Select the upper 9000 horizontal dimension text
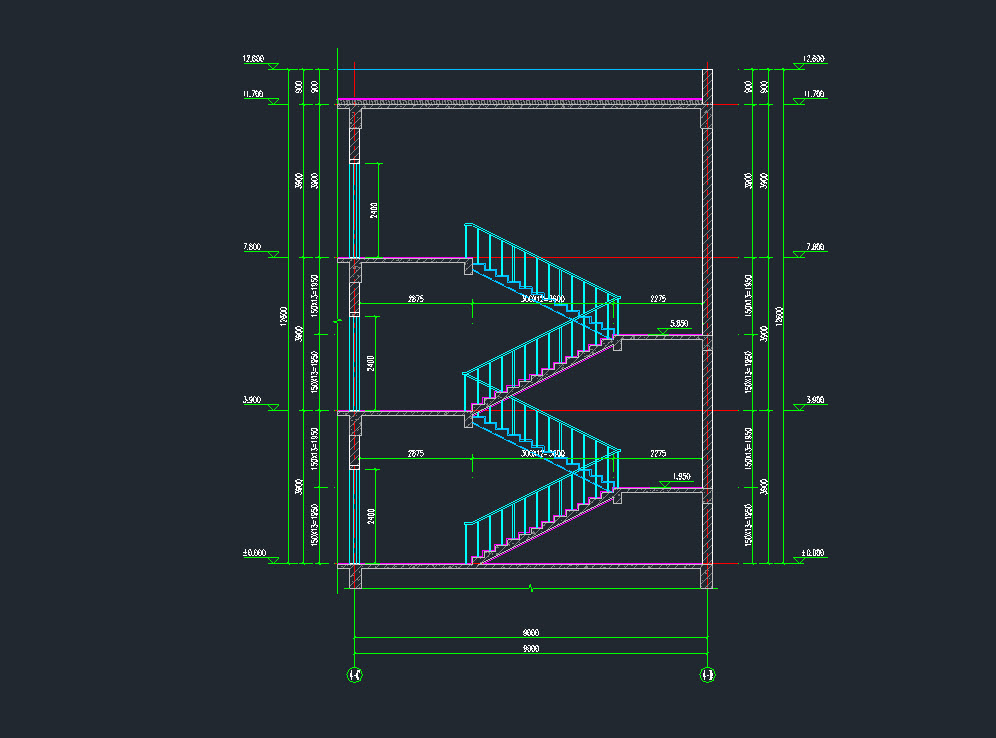 tap(530, 632)
